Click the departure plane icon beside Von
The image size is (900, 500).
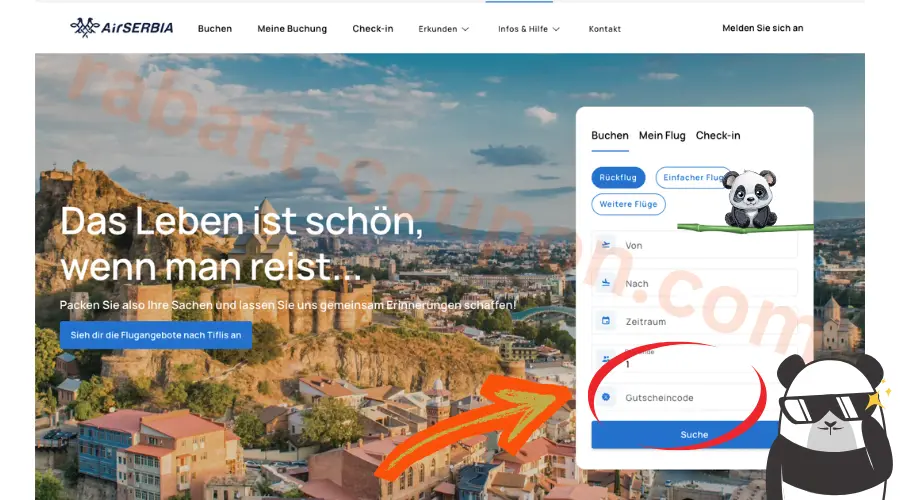point(606,245)
